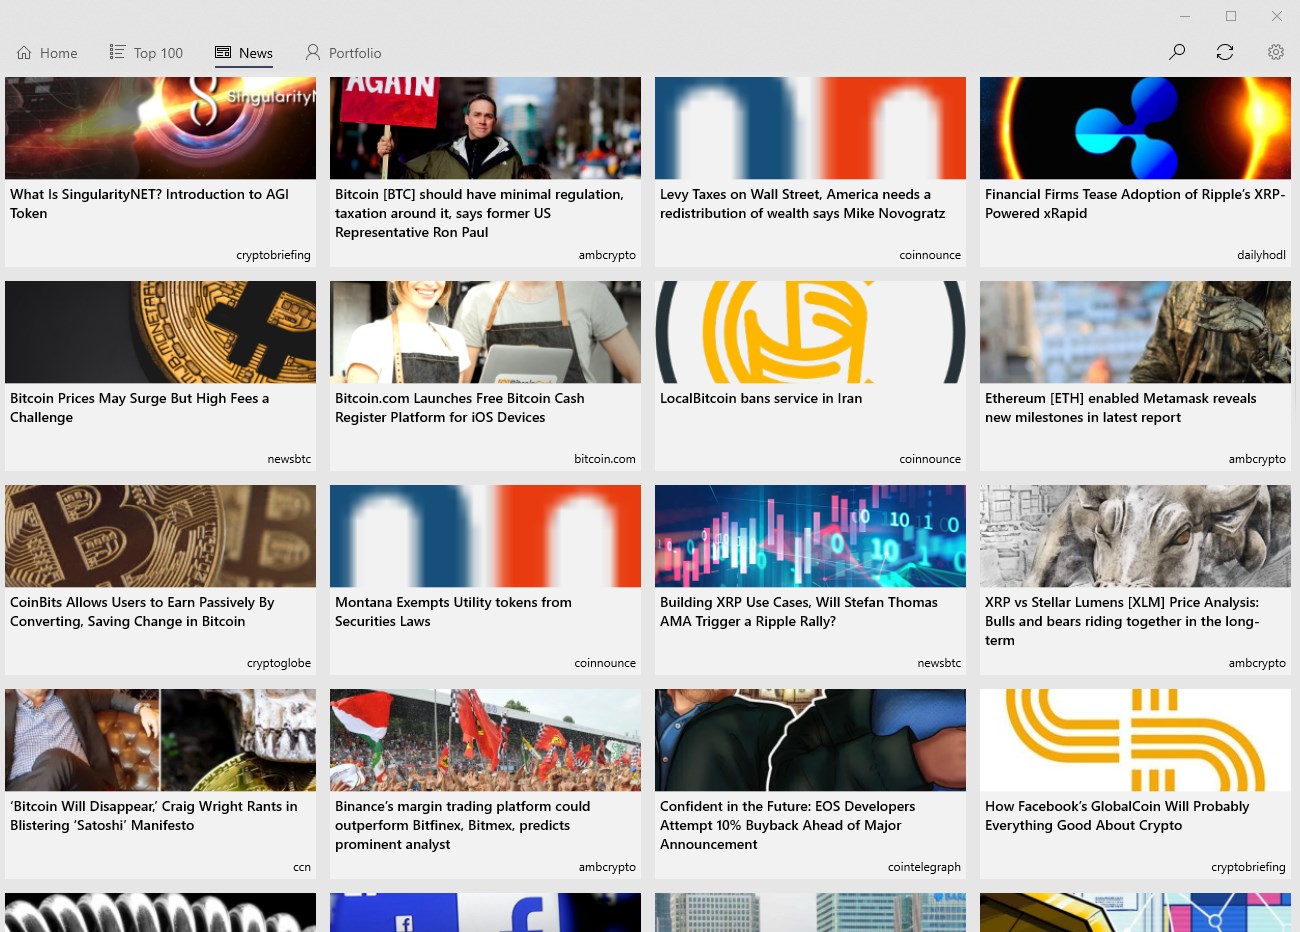Open 'Confident in the Future: EOS Developers' headline
1300x932 pixels.
[788, 825]
